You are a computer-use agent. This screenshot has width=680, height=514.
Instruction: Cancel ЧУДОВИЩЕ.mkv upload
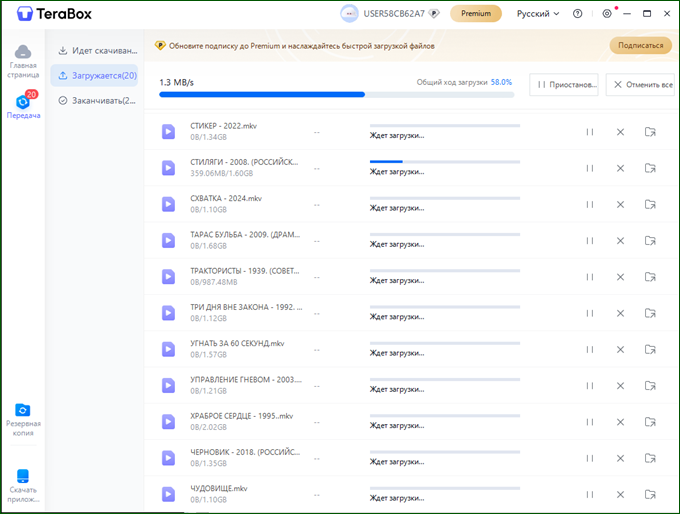pos(621,494)
